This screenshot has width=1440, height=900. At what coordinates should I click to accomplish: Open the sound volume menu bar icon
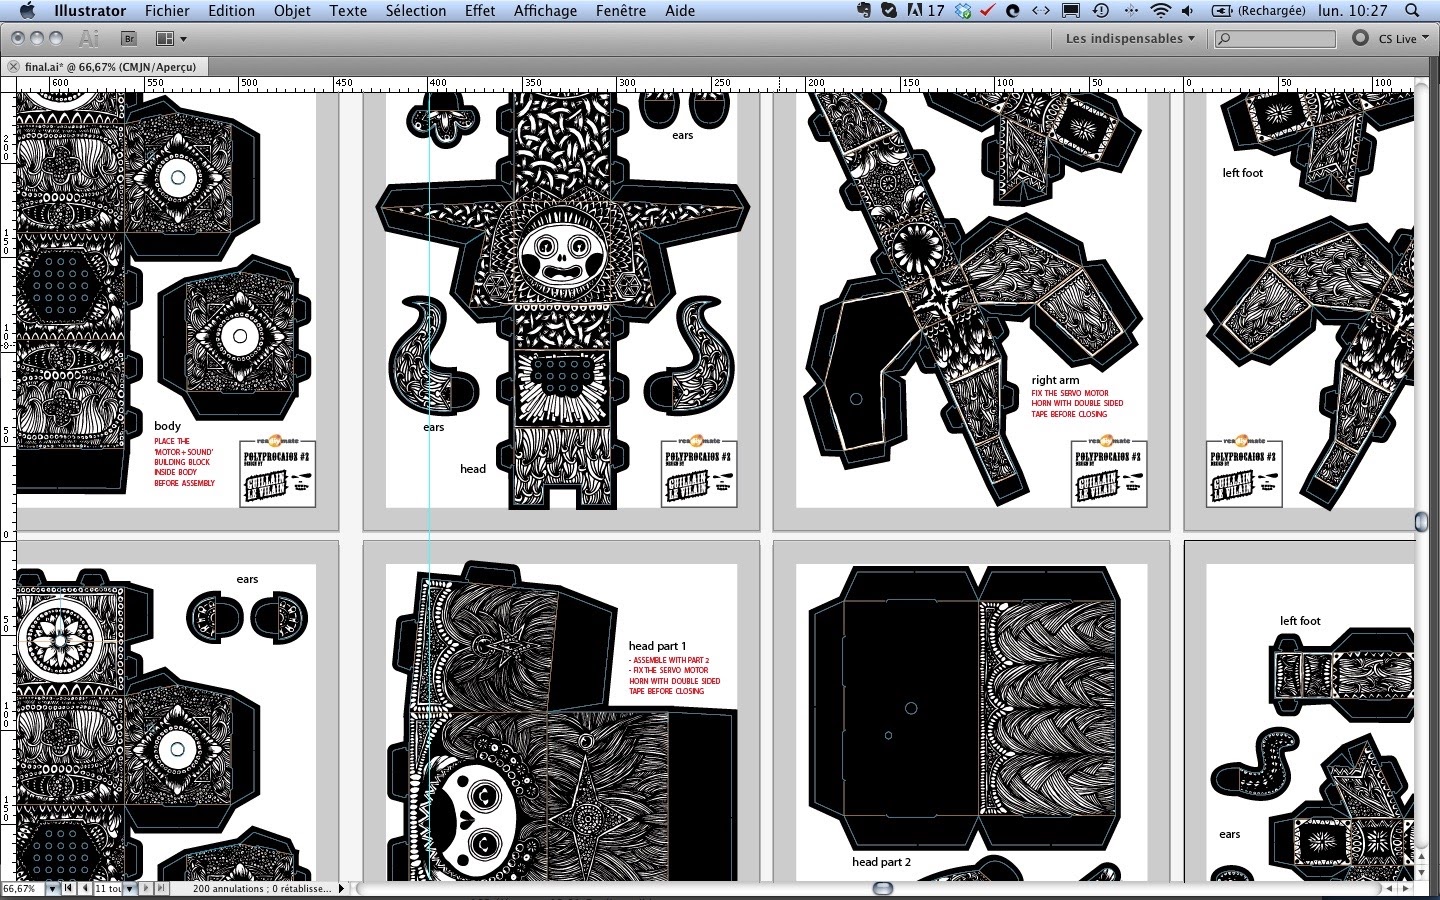tap(1188, 11)
